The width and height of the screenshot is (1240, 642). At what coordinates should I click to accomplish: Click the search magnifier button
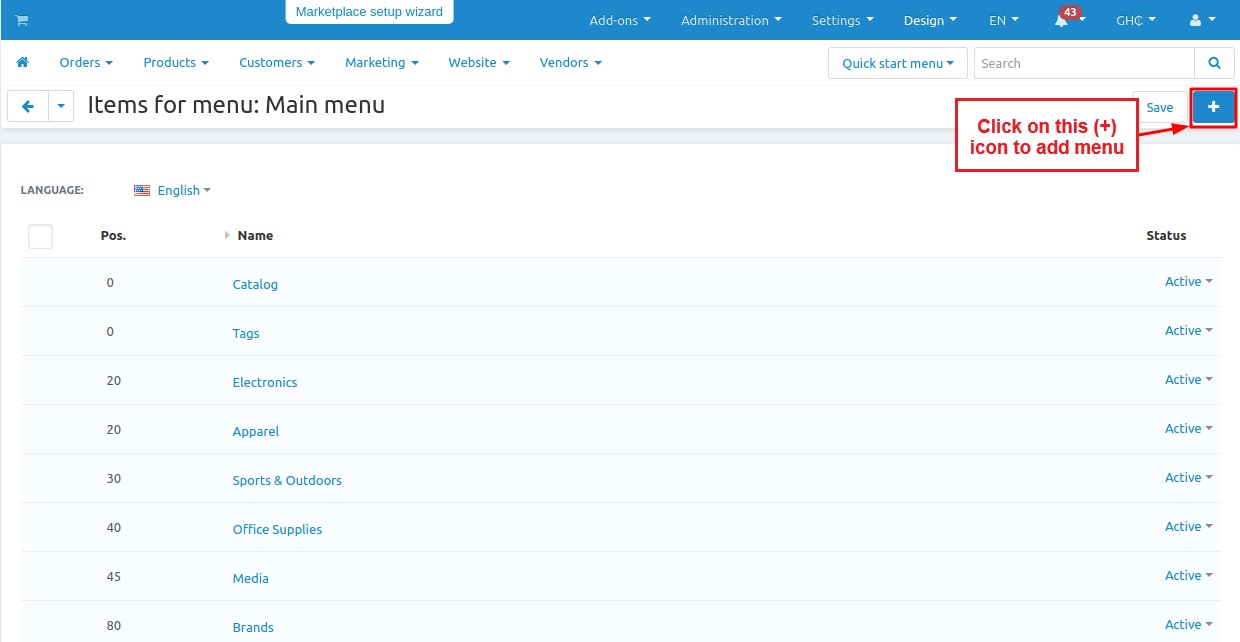coord(1214,63)
